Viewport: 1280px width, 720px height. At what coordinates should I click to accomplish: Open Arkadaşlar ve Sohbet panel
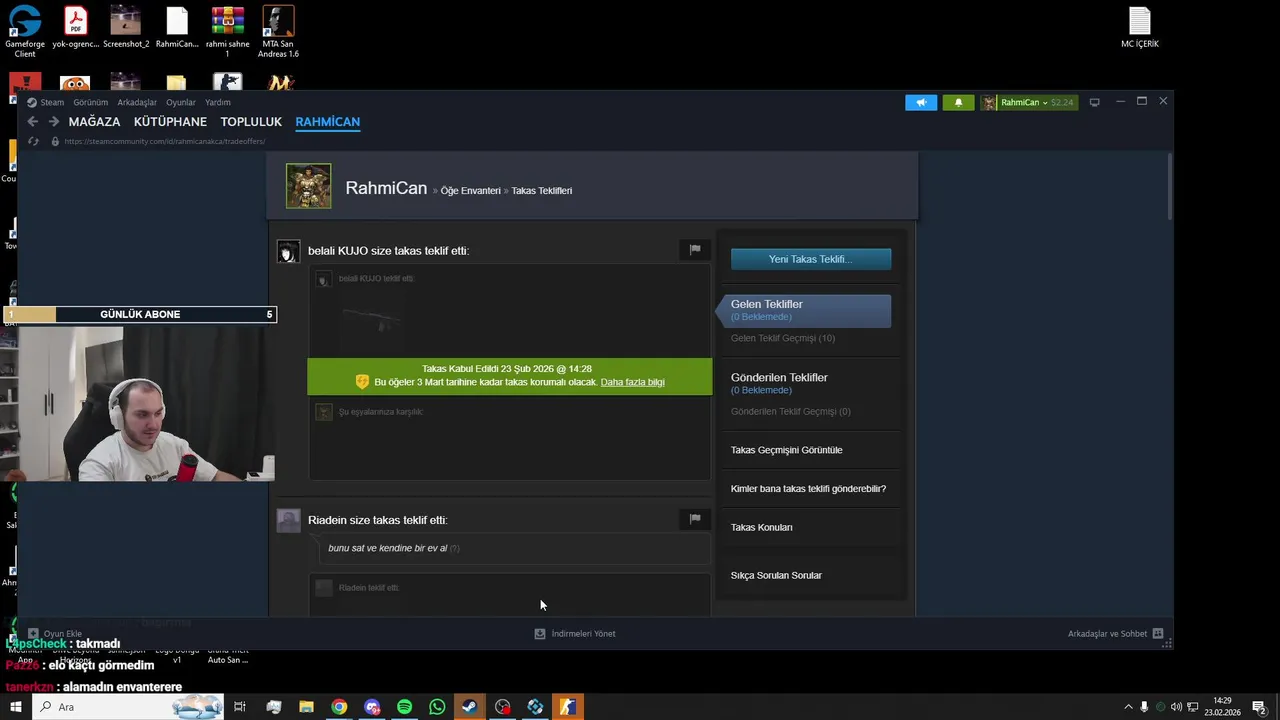click(x=1115, y=633)
